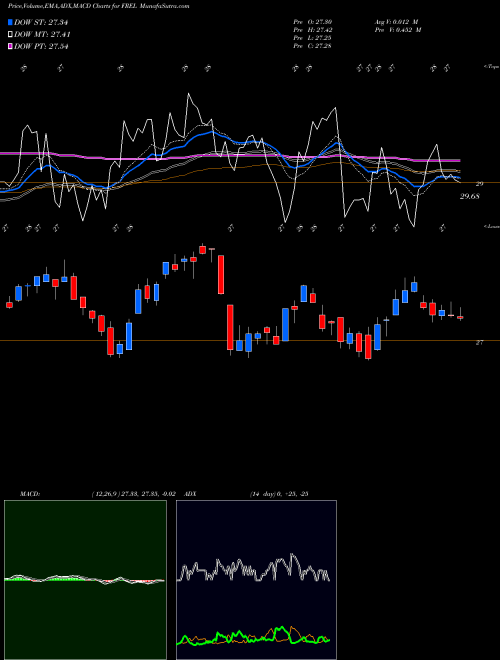
Task: Click the magenta DOW PT legend swatch
Action: pos(10,46)
